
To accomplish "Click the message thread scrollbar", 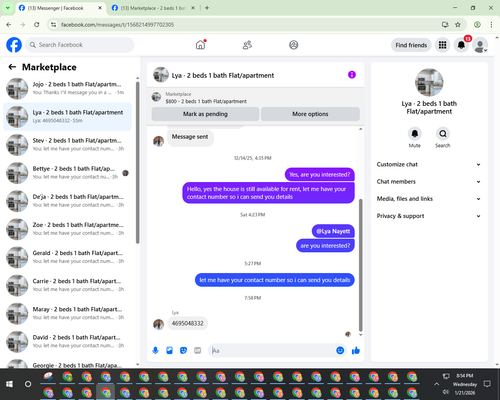I will pos(360,265).
